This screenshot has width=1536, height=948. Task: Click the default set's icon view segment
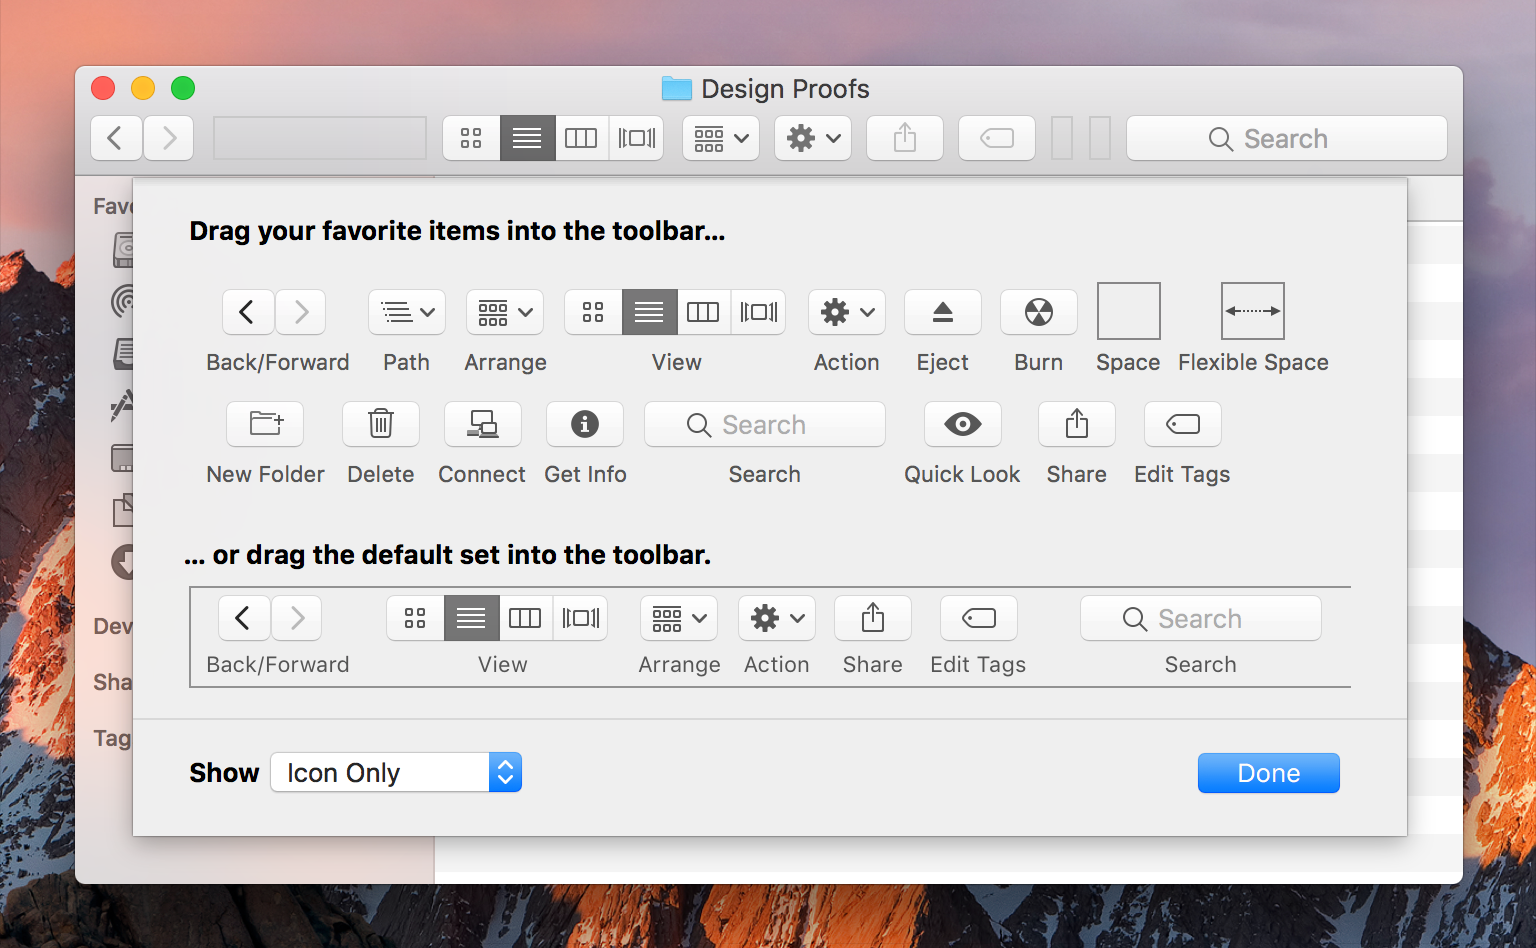point(415,618)
